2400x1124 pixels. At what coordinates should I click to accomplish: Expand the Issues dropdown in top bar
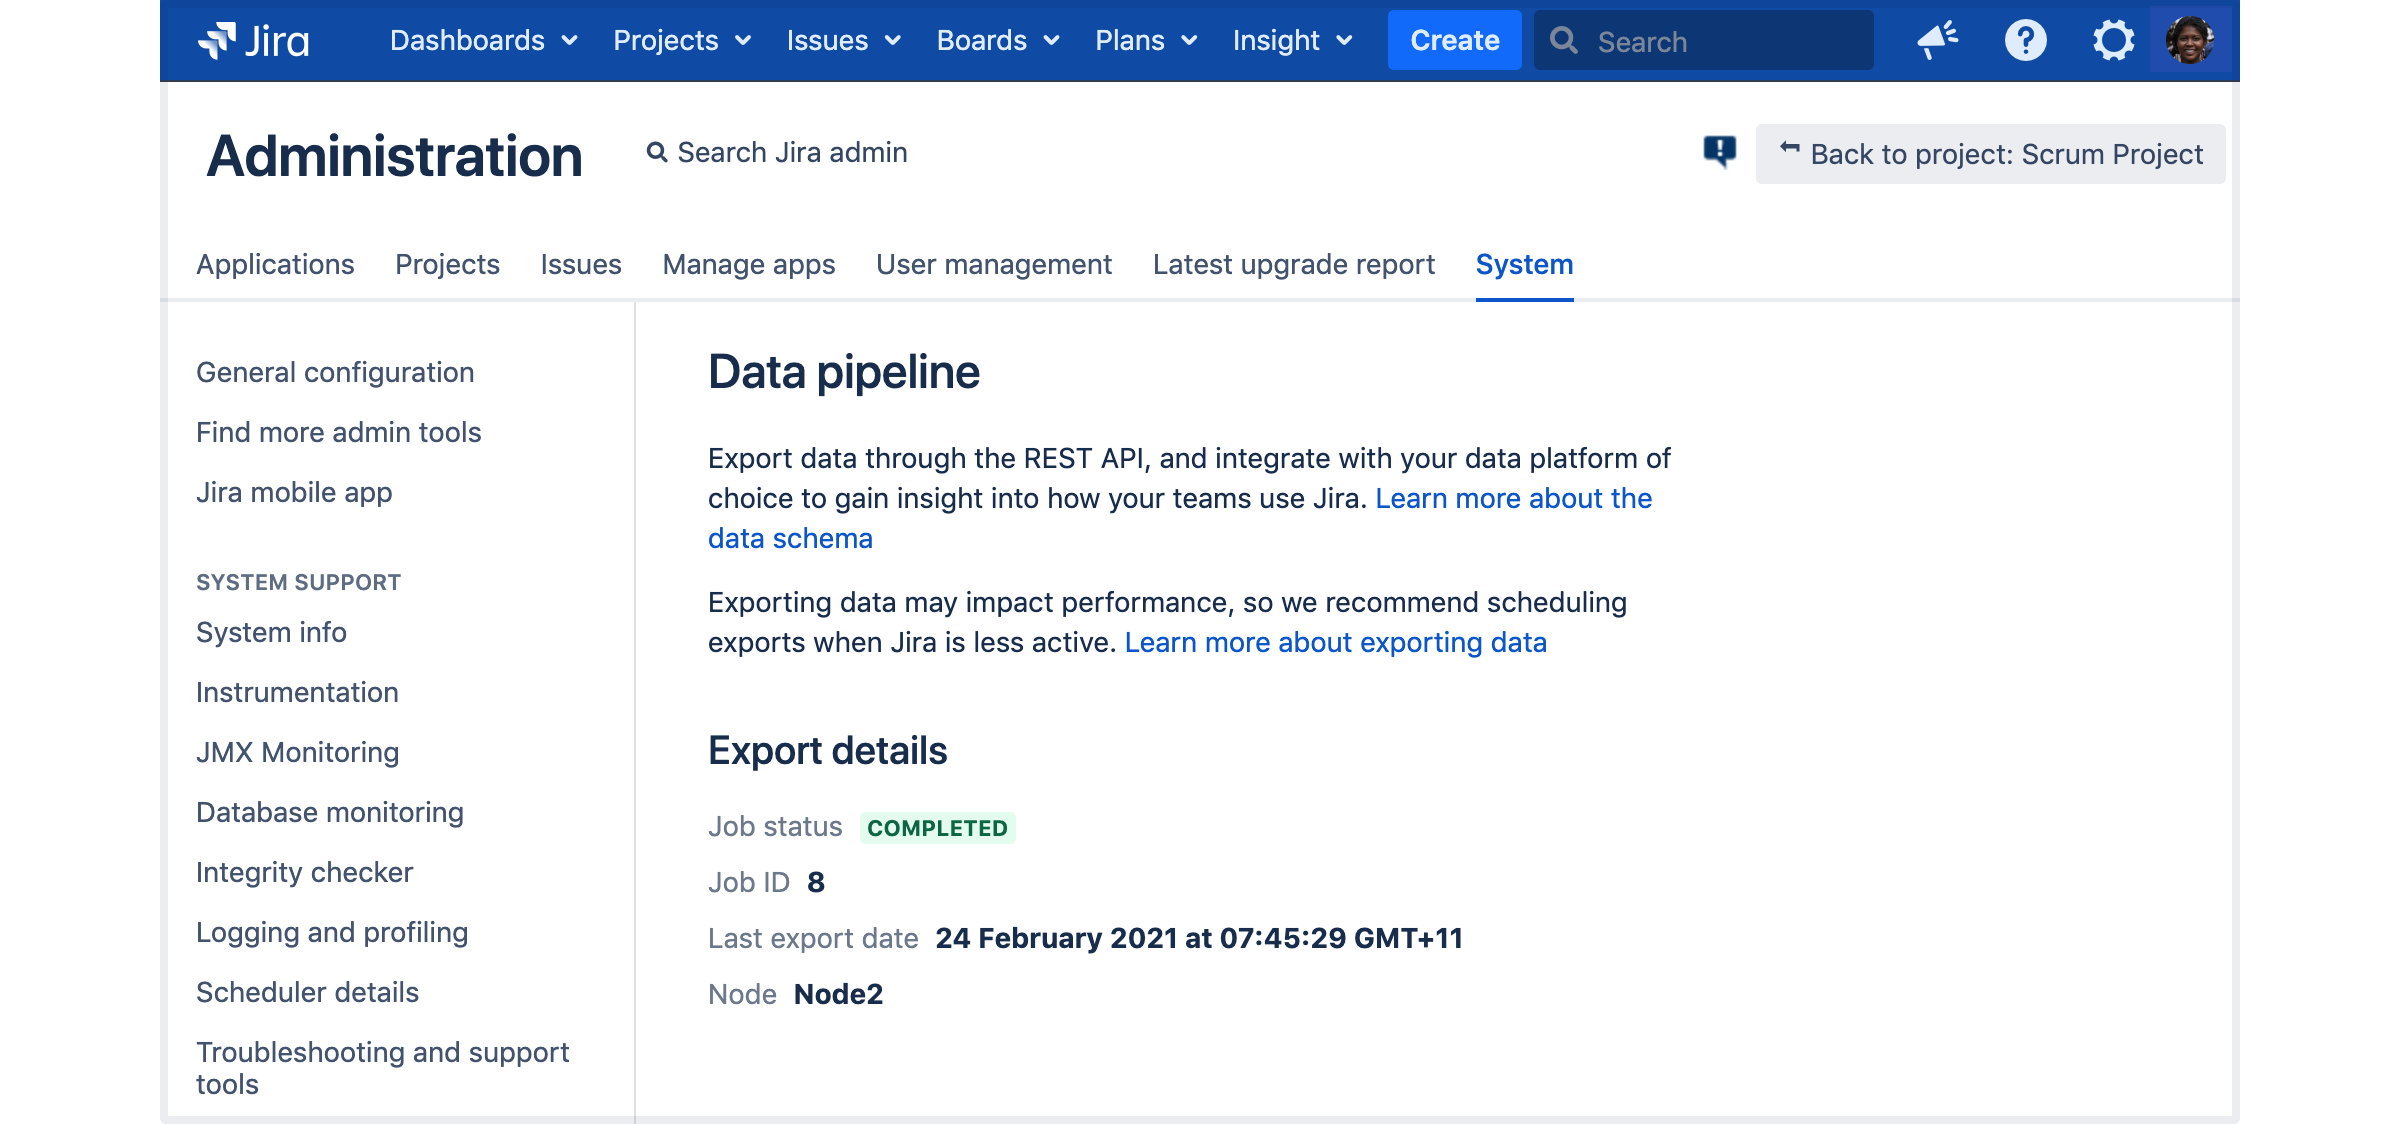[844, 41]
